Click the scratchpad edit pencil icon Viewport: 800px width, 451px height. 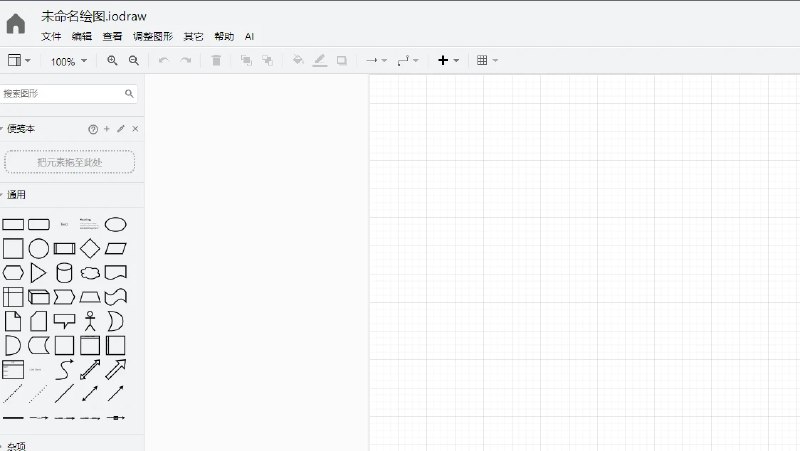tap(121, 129)
